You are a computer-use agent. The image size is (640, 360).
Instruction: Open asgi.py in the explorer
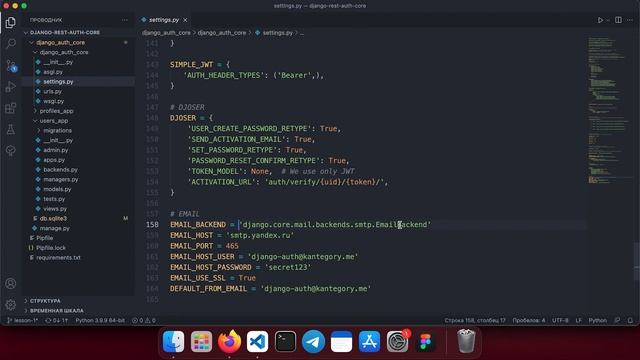point(53,72)
